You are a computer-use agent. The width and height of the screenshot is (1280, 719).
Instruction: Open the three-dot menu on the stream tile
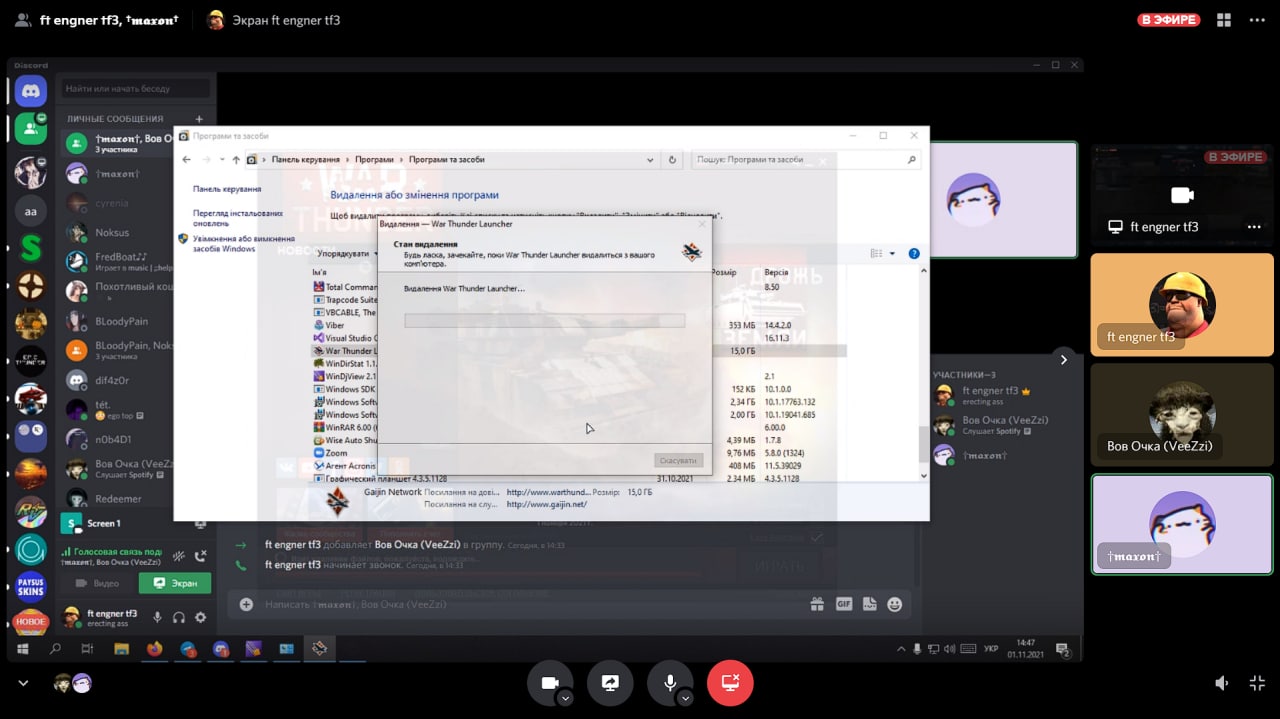click(1254, 227)
